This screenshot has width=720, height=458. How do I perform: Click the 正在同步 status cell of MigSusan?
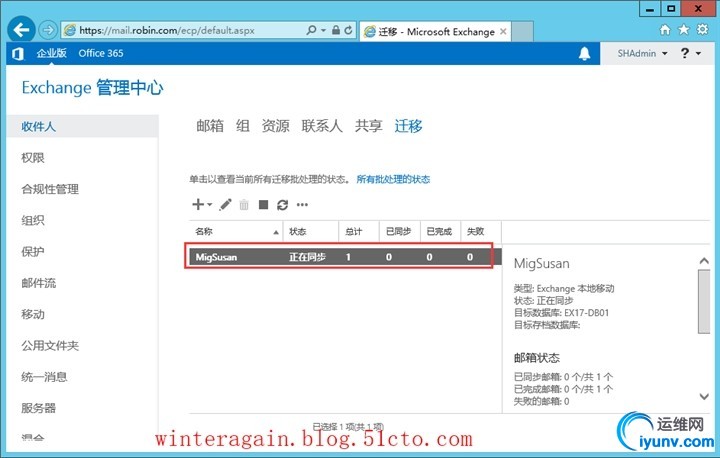(x=307, y=257)
